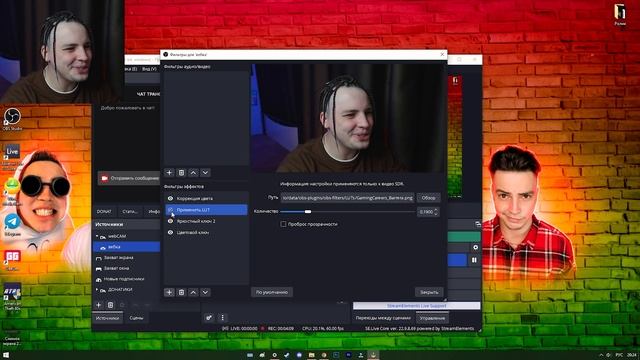Viewport: 640px width, 360px height.
Task: Switch to Источники tab at bottom
Action: pyautogui.click(x=107, y=318)
